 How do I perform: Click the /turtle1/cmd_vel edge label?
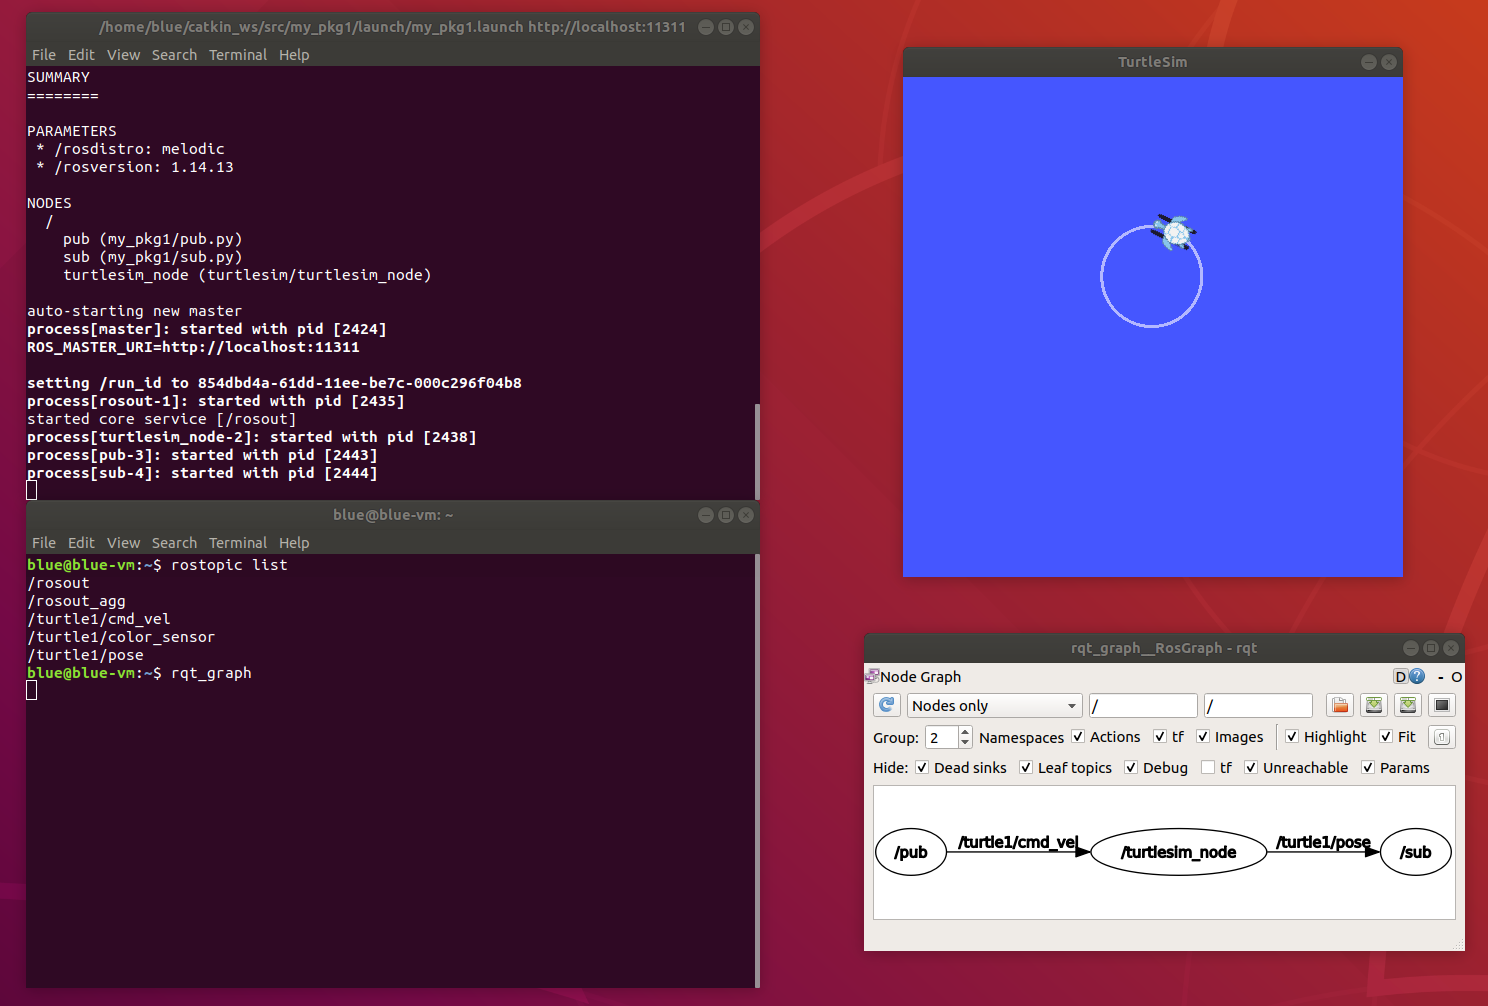1018,842
